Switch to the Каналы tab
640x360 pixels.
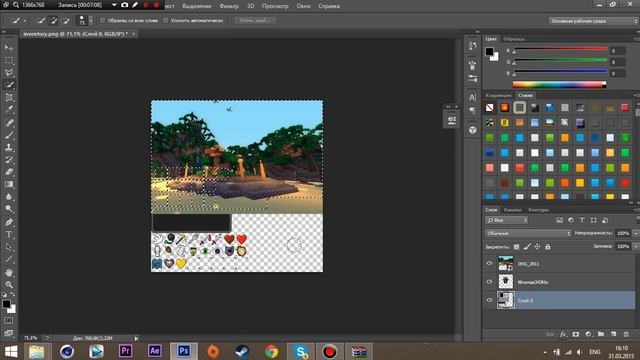tap(512, 210)
